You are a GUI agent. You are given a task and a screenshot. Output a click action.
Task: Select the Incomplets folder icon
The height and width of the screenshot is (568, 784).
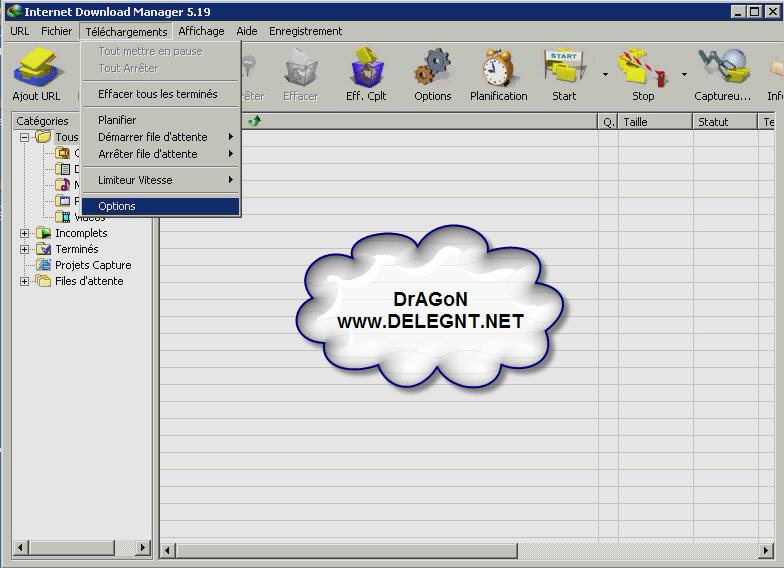tap(44, 233)
